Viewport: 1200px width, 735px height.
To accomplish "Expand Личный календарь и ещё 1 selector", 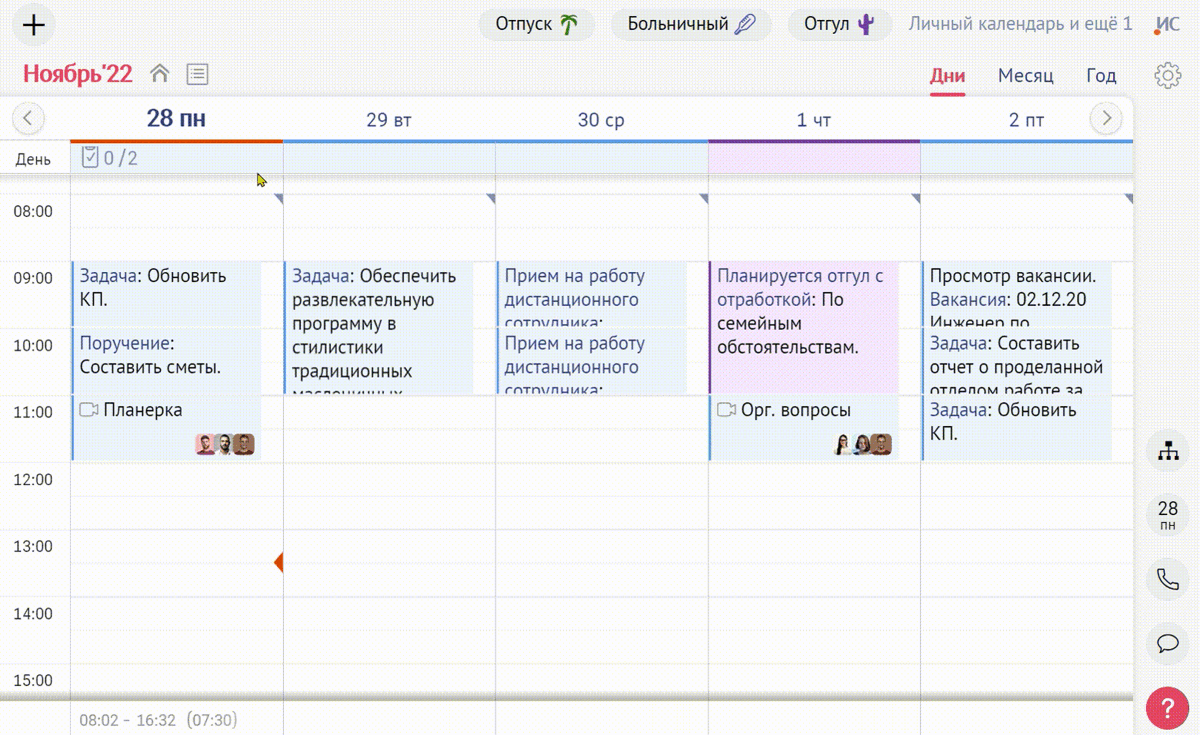I will coord(1019,24).
